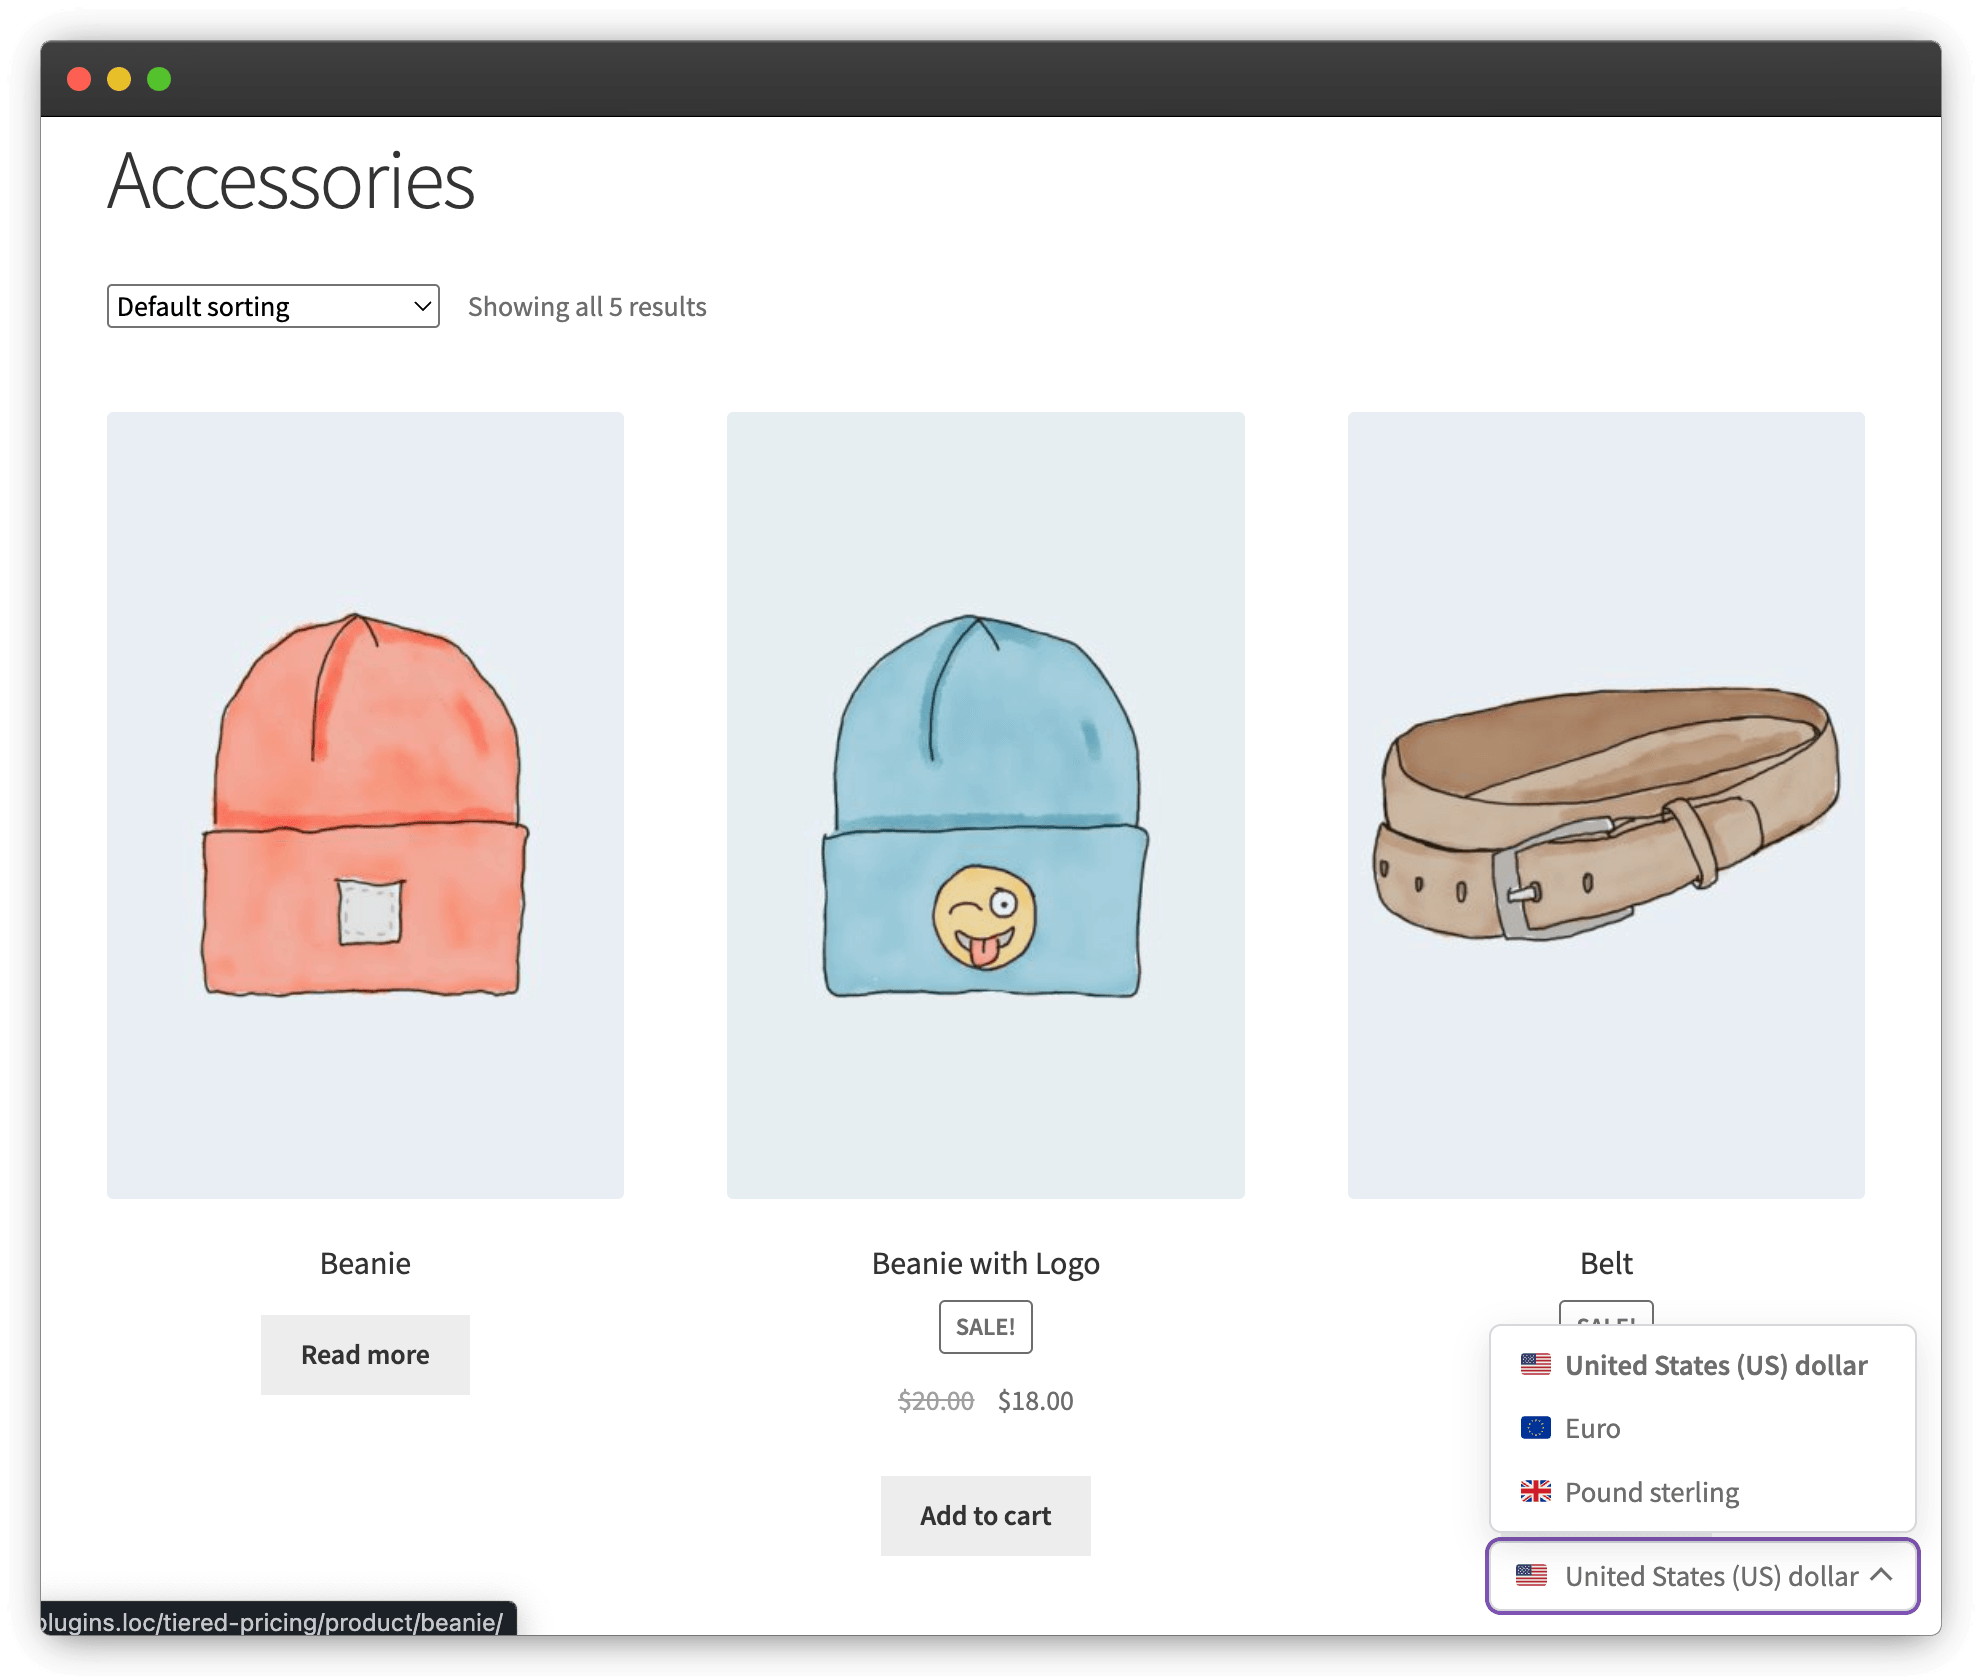Screen dimensions: 1982x1676
Task: Click the Showing all 5 results text
Action: coord(587,306)
